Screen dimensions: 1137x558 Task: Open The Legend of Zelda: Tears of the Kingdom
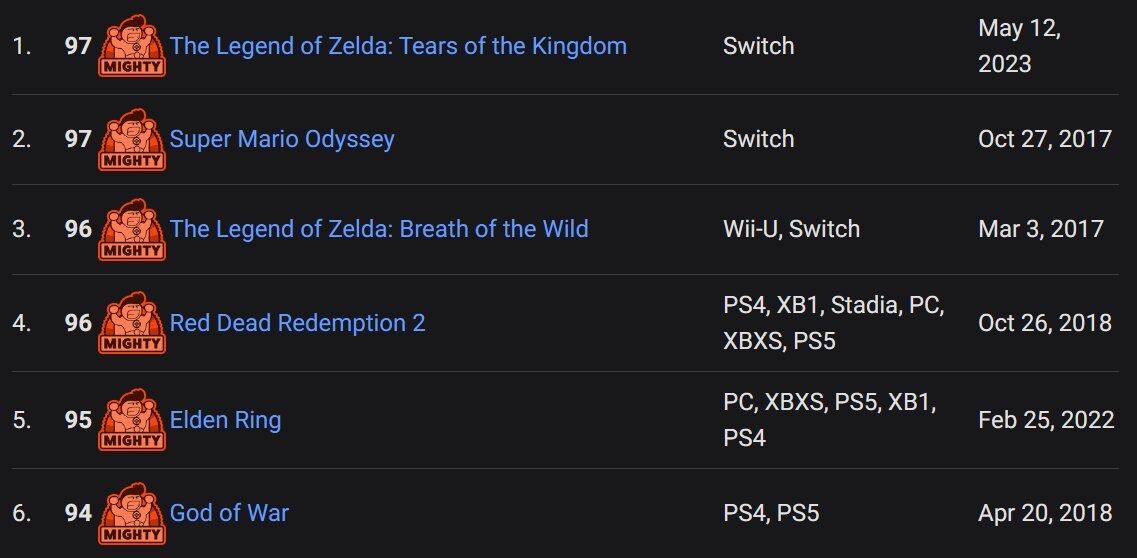point(398,46)
